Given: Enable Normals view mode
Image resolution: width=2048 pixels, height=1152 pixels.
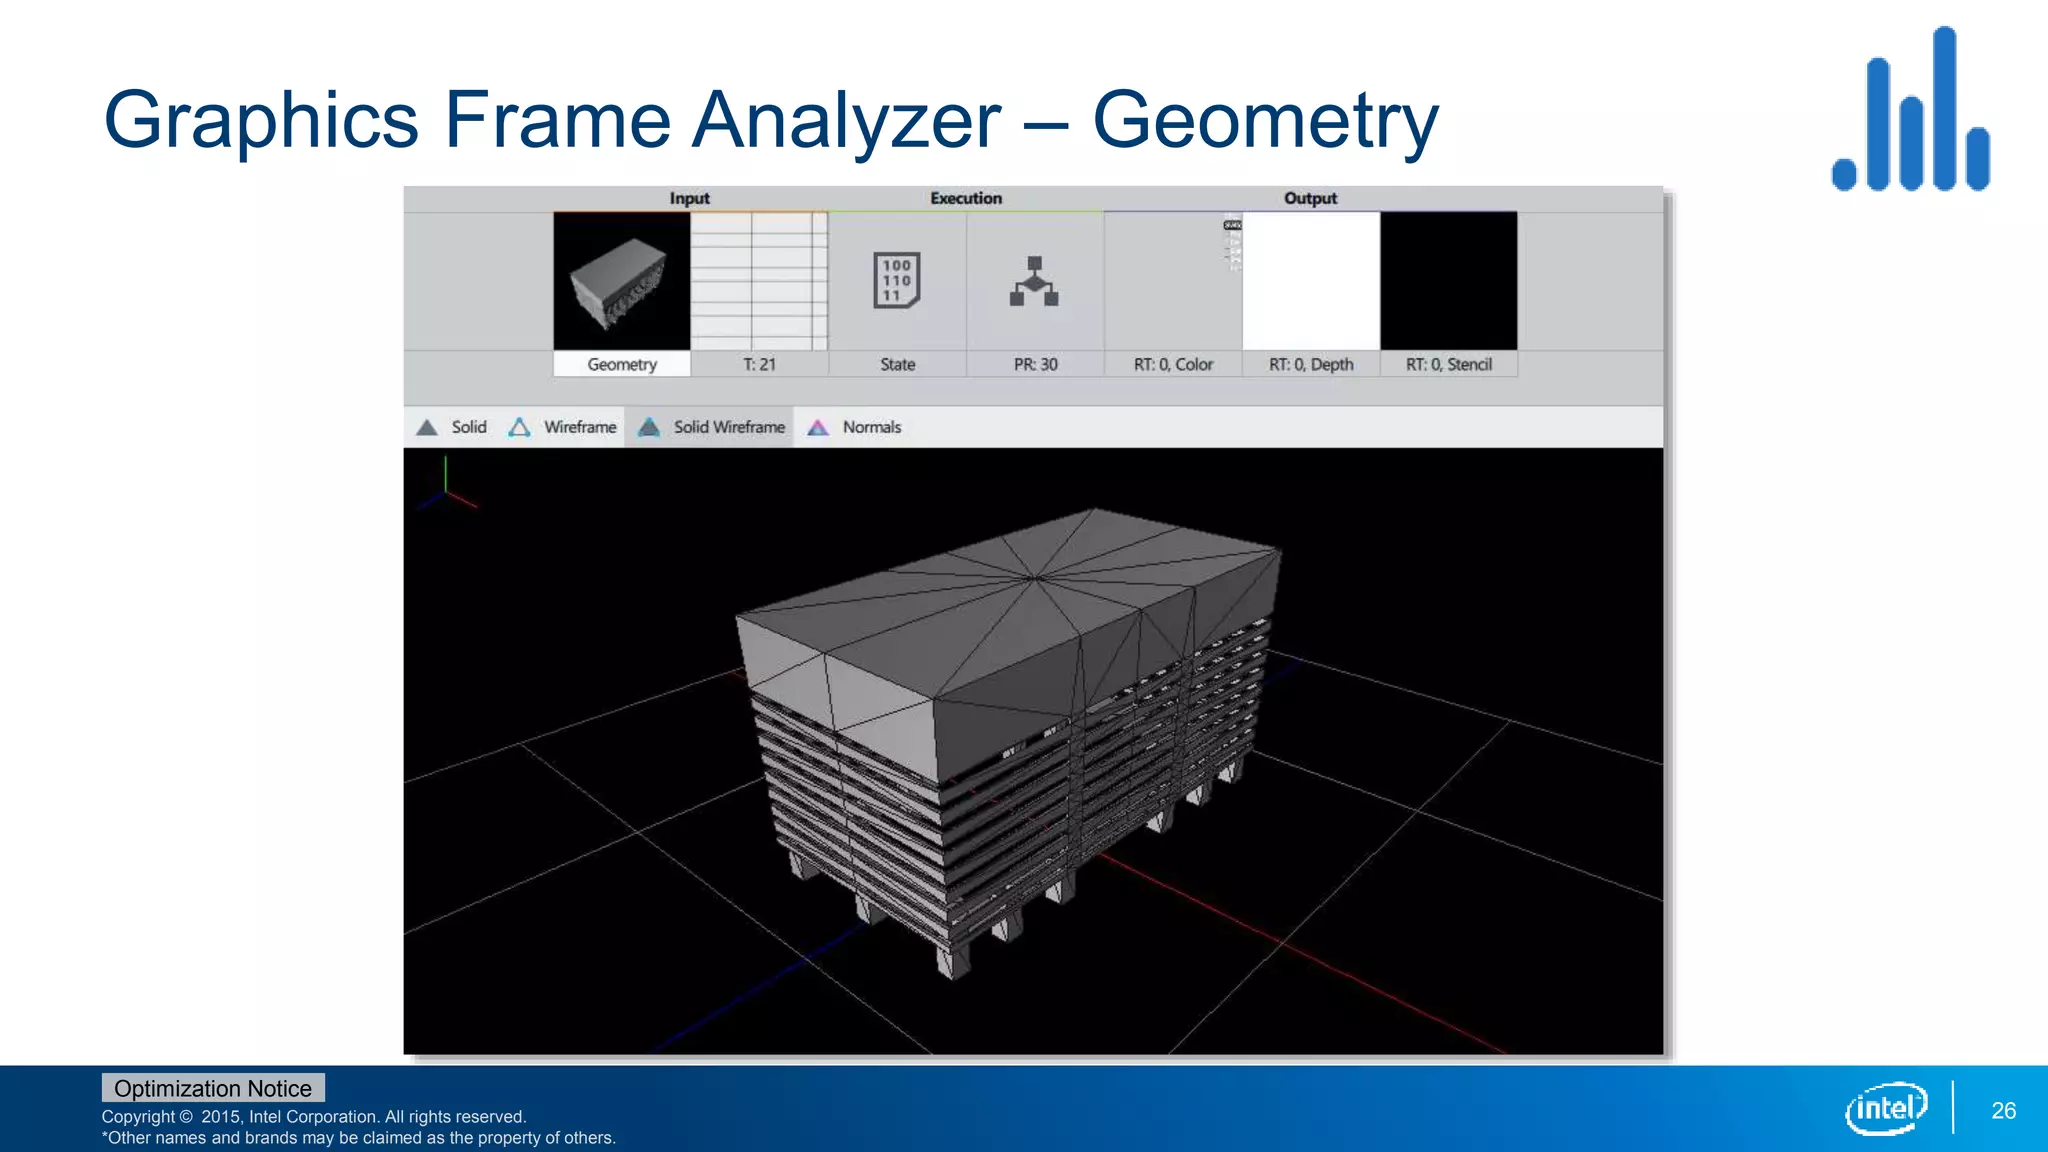Looking at the screenshot, I should pyautogui.click(x=854, y=427).
